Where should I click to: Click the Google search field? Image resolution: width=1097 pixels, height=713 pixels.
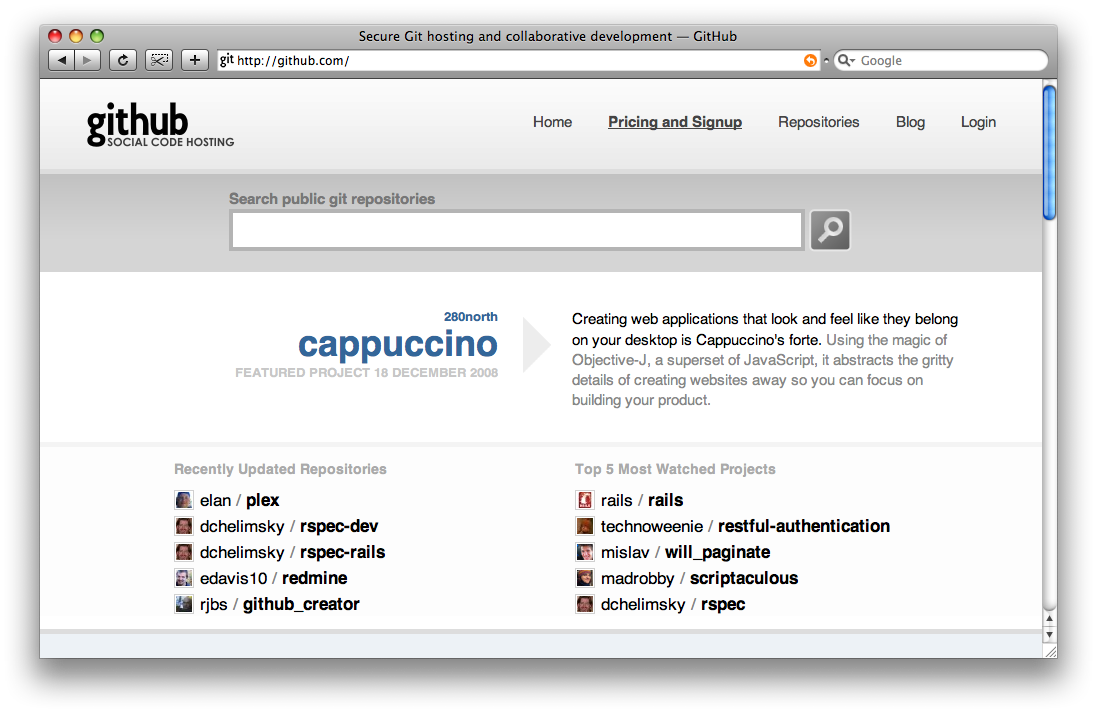[941, 61]
